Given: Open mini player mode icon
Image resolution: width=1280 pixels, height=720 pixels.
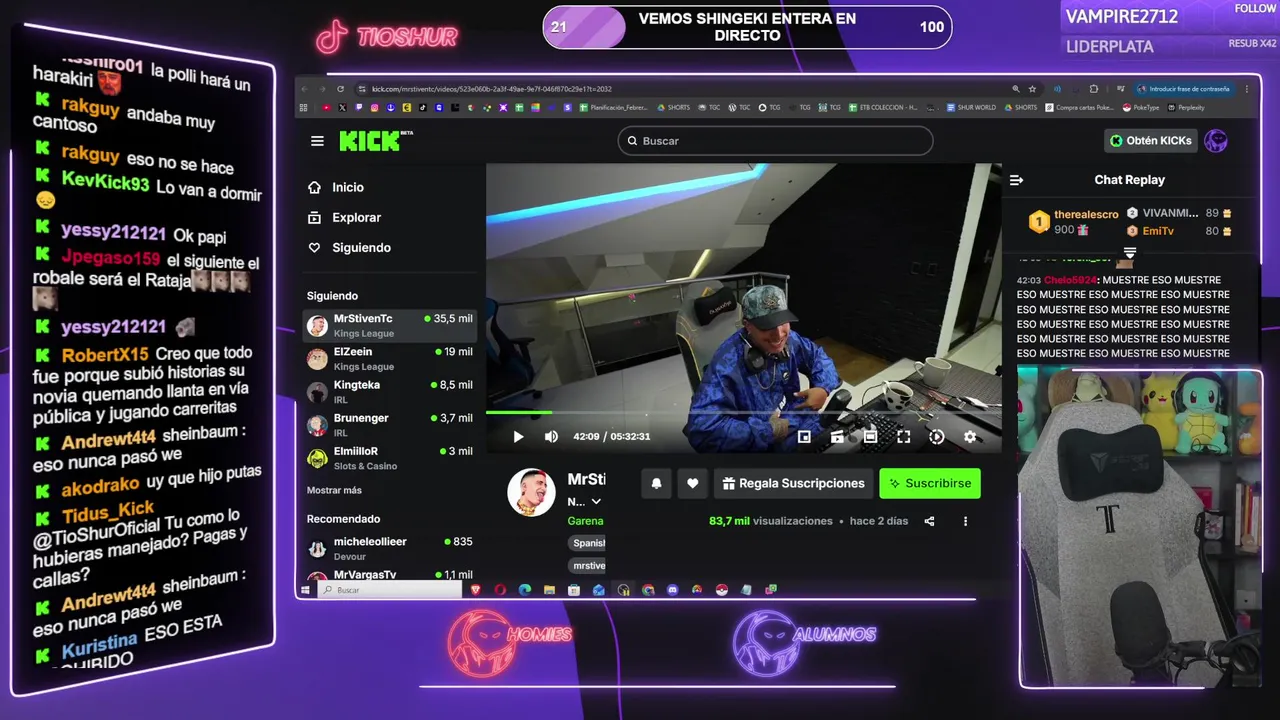Looking at the screenshot, I should pyautogui.click(x=804, y=437).
